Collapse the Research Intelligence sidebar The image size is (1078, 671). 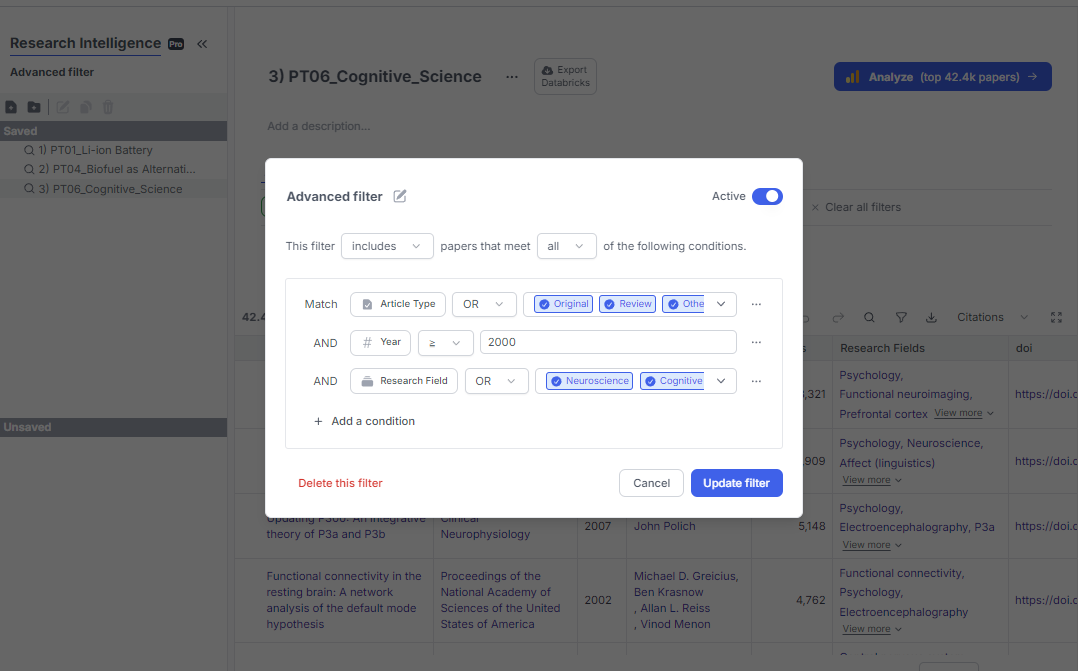click(201, 44)
